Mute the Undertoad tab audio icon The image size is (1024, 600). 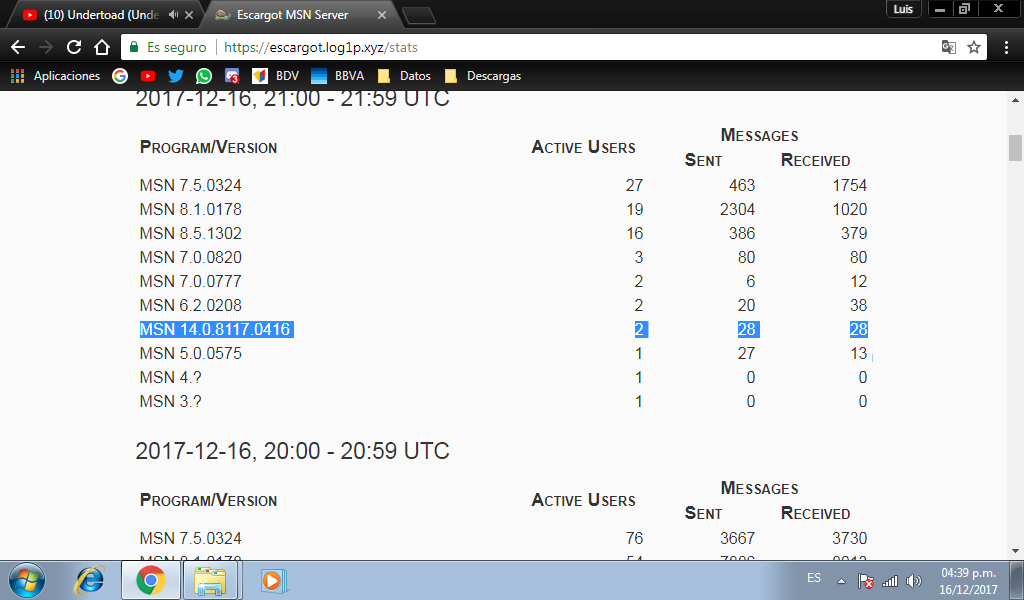175,15
